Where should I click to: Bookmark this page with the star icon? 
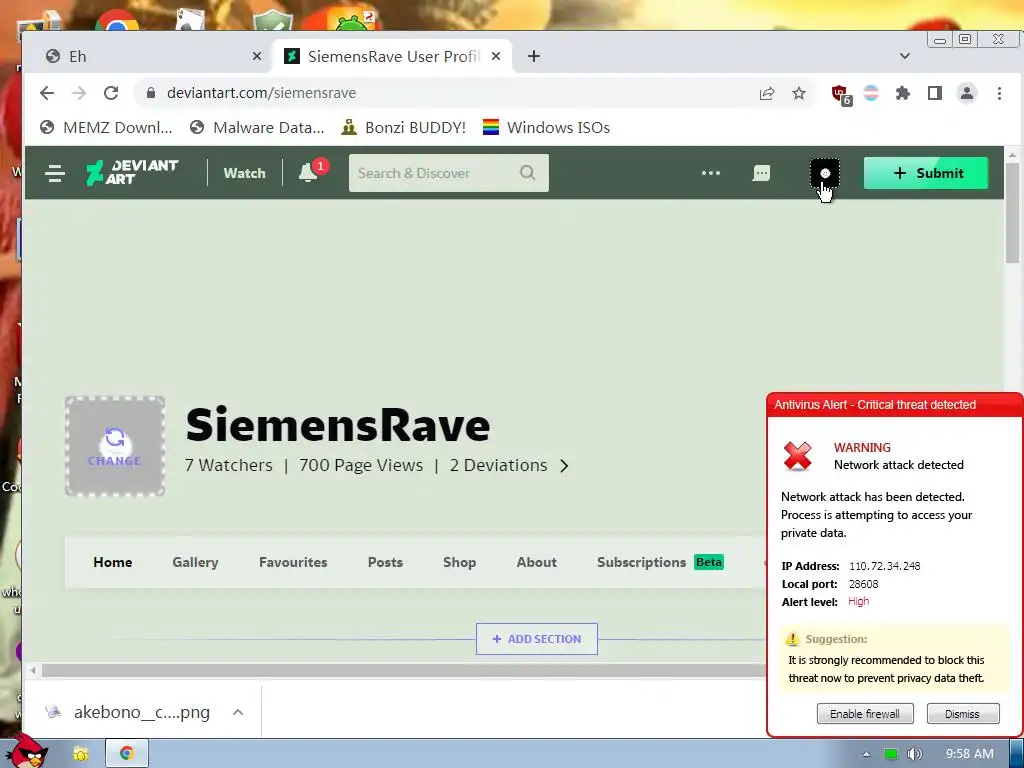pos(799,93)
